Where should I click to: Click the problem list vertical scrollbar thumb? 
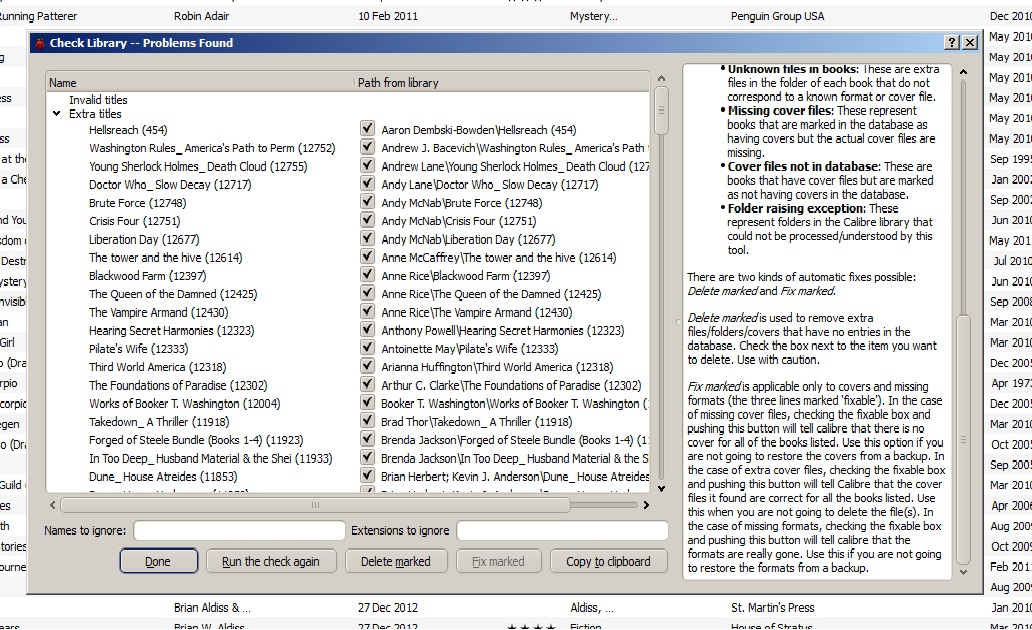661,111
